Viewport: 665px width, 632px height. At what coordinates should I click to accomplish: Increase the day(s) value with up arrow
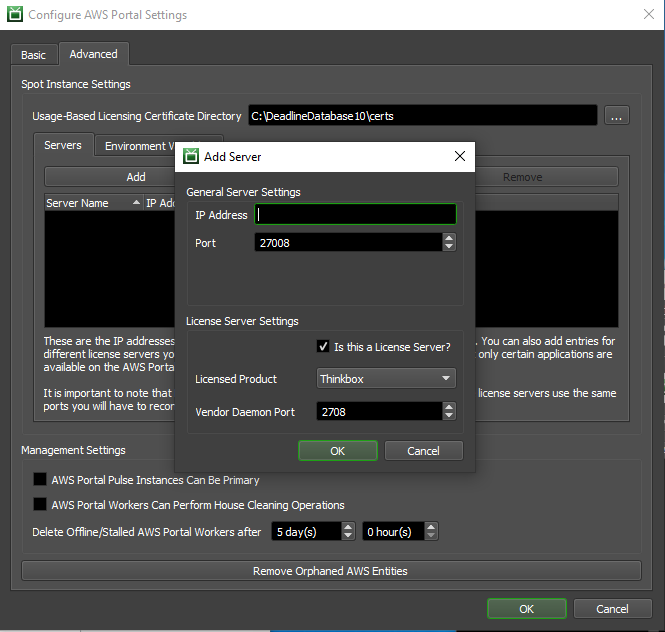click(348, 527)
